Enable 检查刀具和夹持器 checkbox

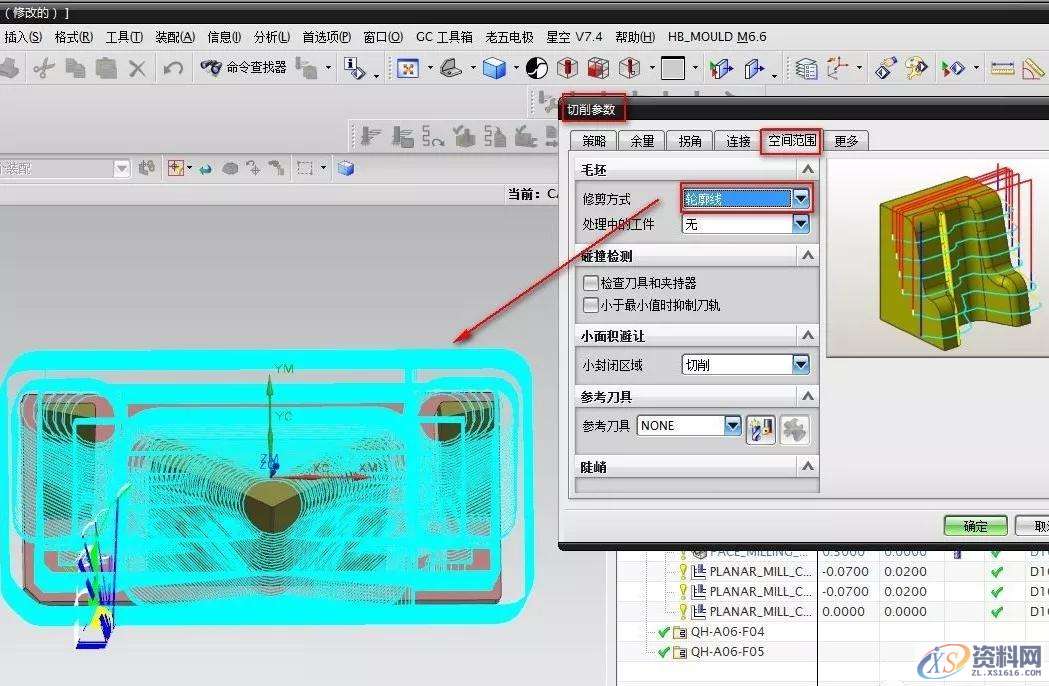coord(590,285)
